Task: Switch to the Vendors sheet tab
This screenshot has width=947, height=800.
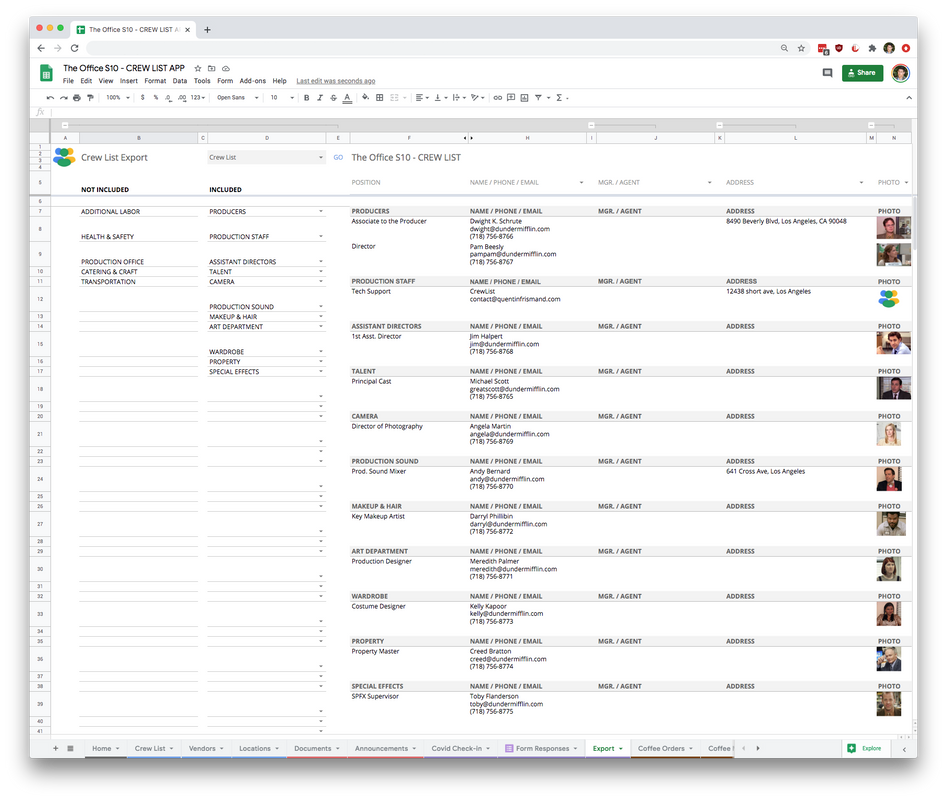Action: click(206, 749)
